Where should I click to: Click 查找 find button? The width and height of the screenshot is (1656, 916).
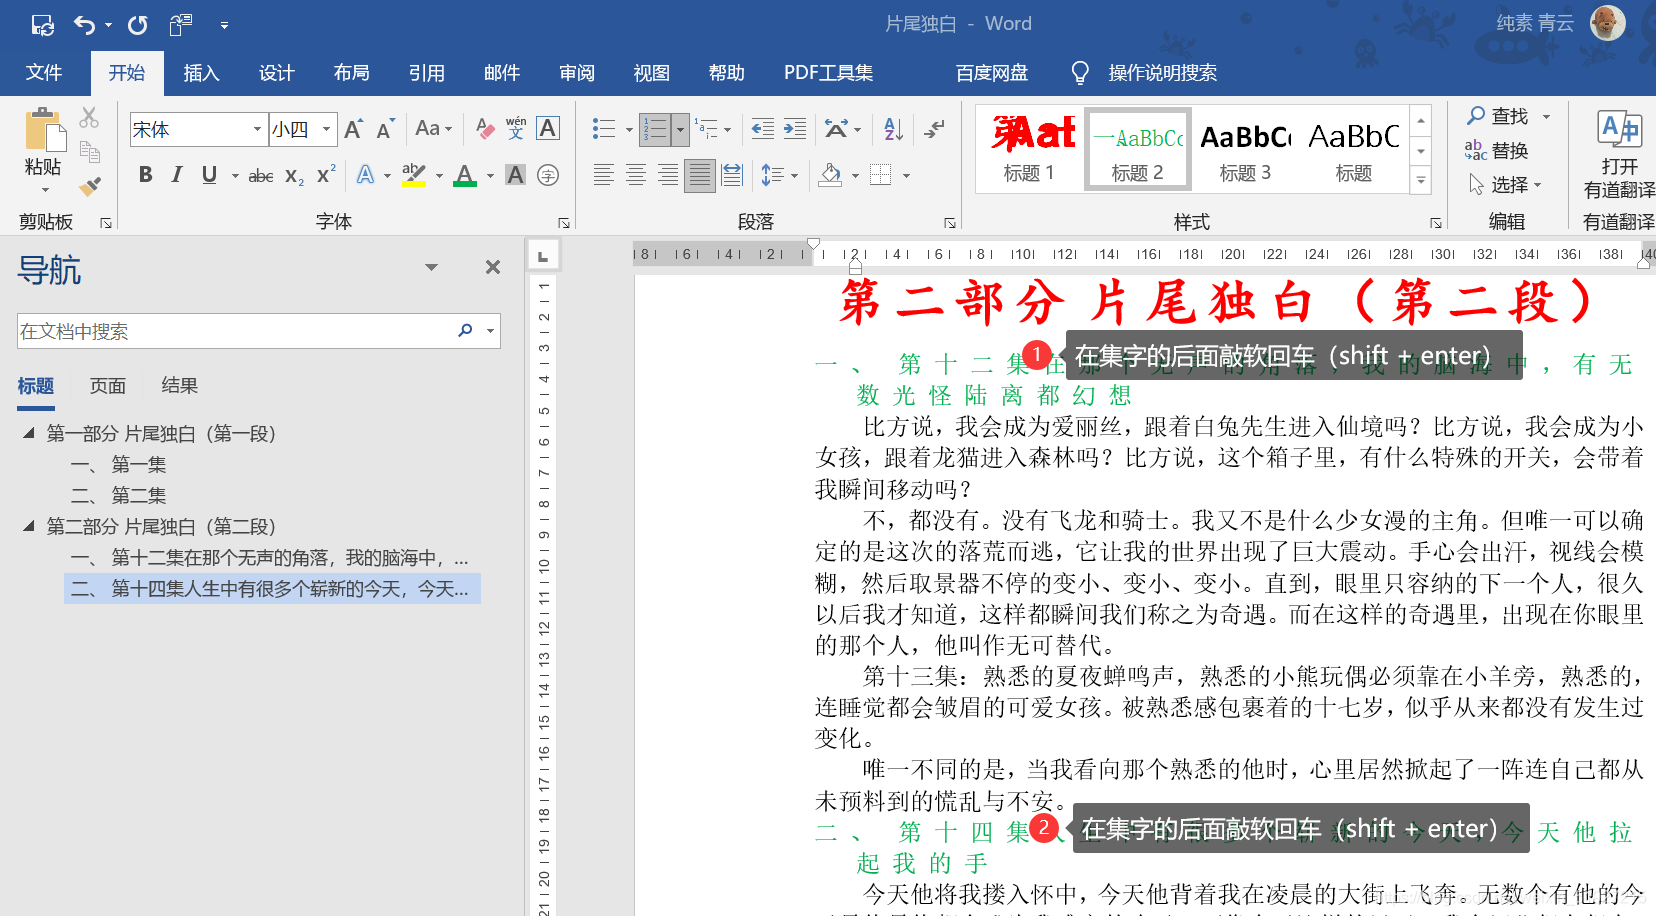pyautogui.click(x=1498, y=116)
